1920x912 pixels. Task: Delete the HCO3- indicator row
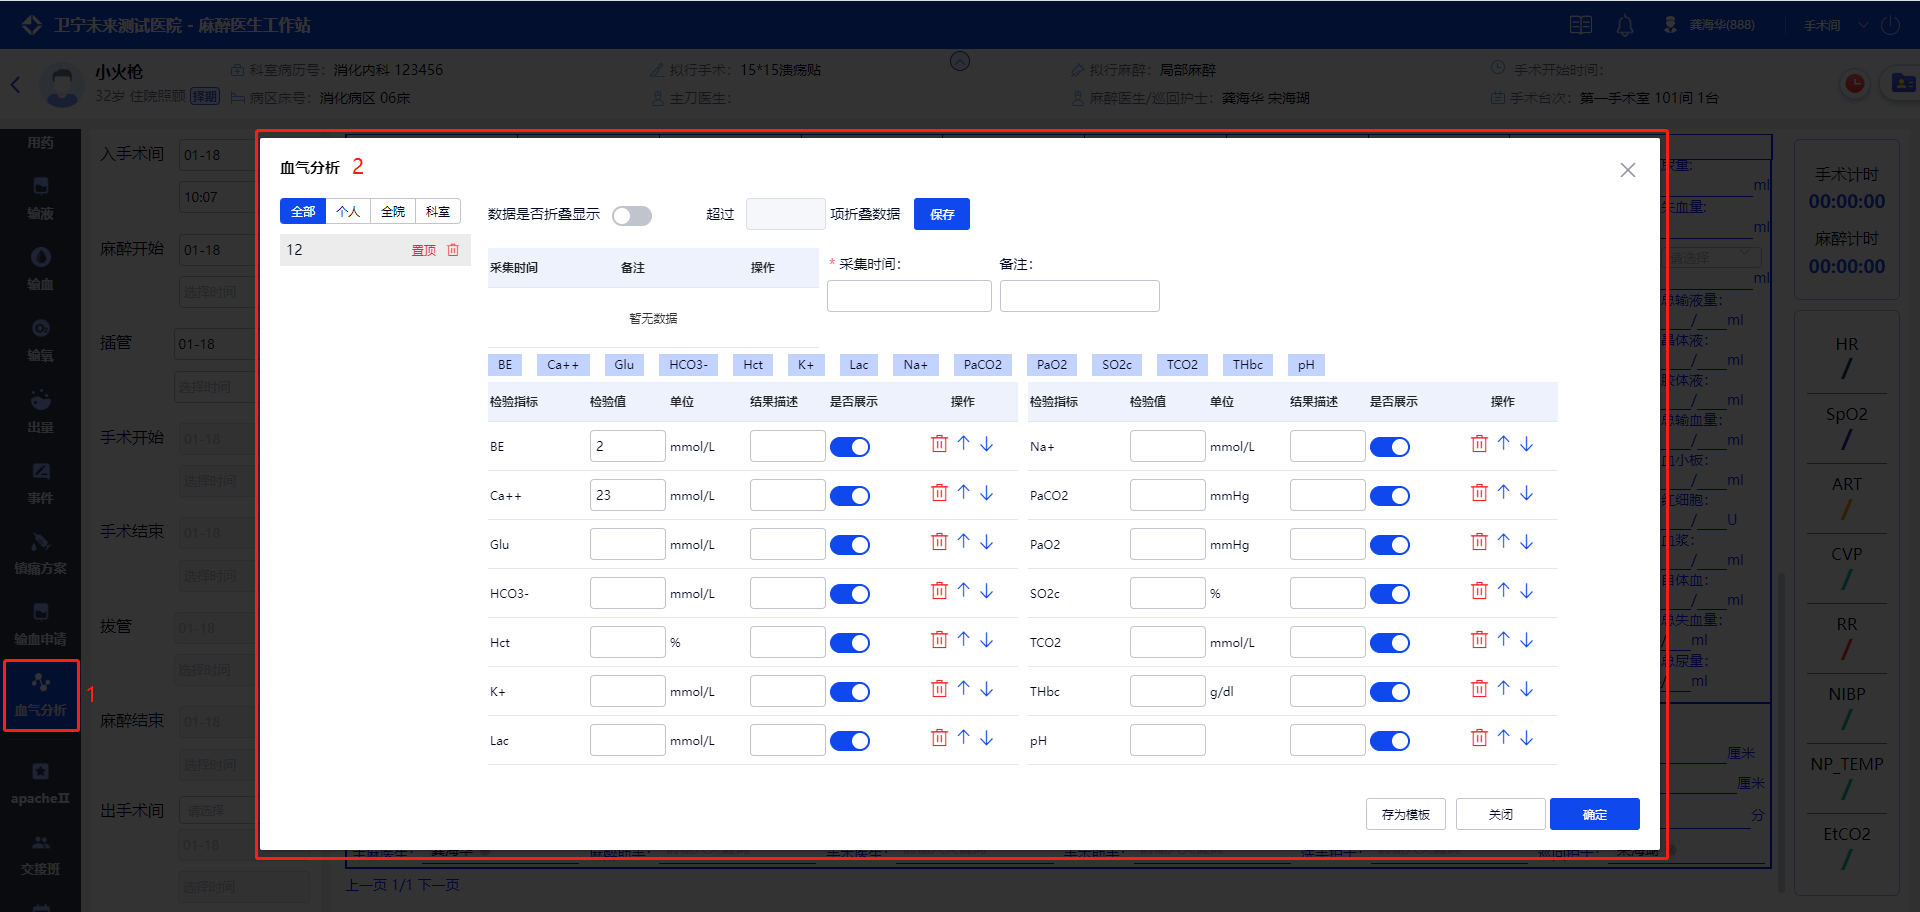(x=939, y=591)
